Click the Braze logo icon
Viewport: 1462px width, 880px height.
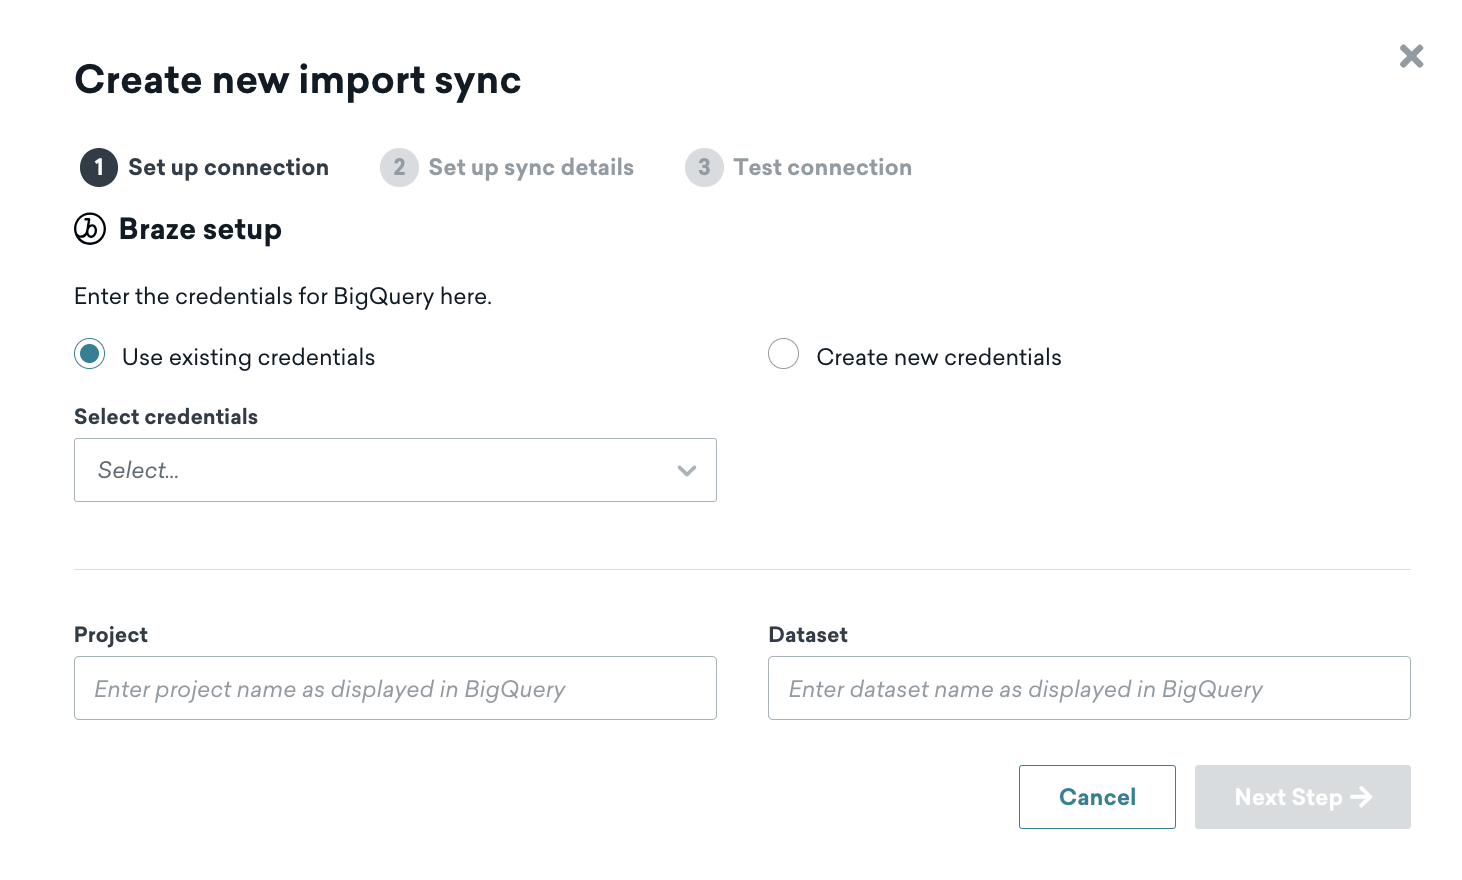pos(90,229)
